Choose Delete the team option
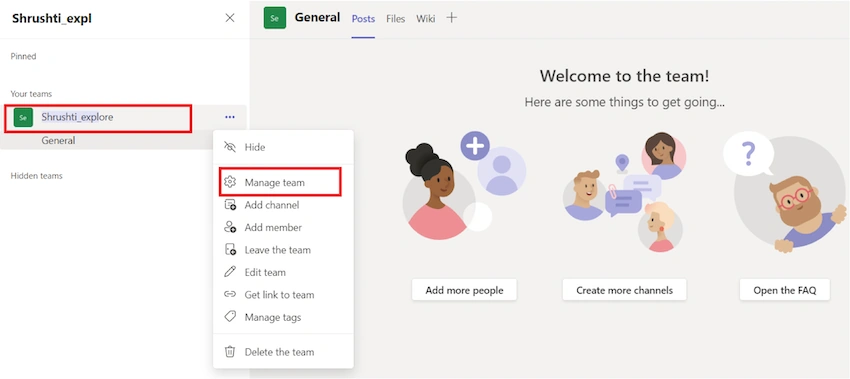This screenshot has width=850, height=379. tap(283, 352)
